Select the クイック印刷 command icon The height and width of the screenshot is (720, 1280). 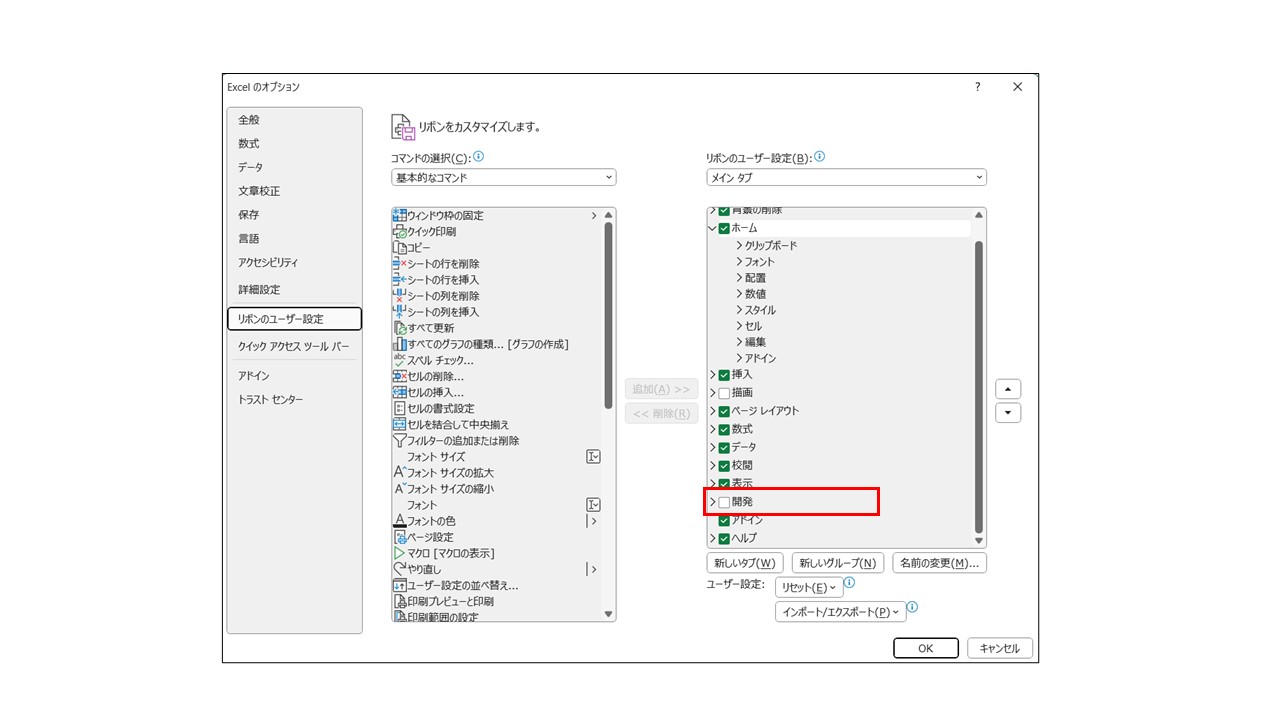coord(399,231)
